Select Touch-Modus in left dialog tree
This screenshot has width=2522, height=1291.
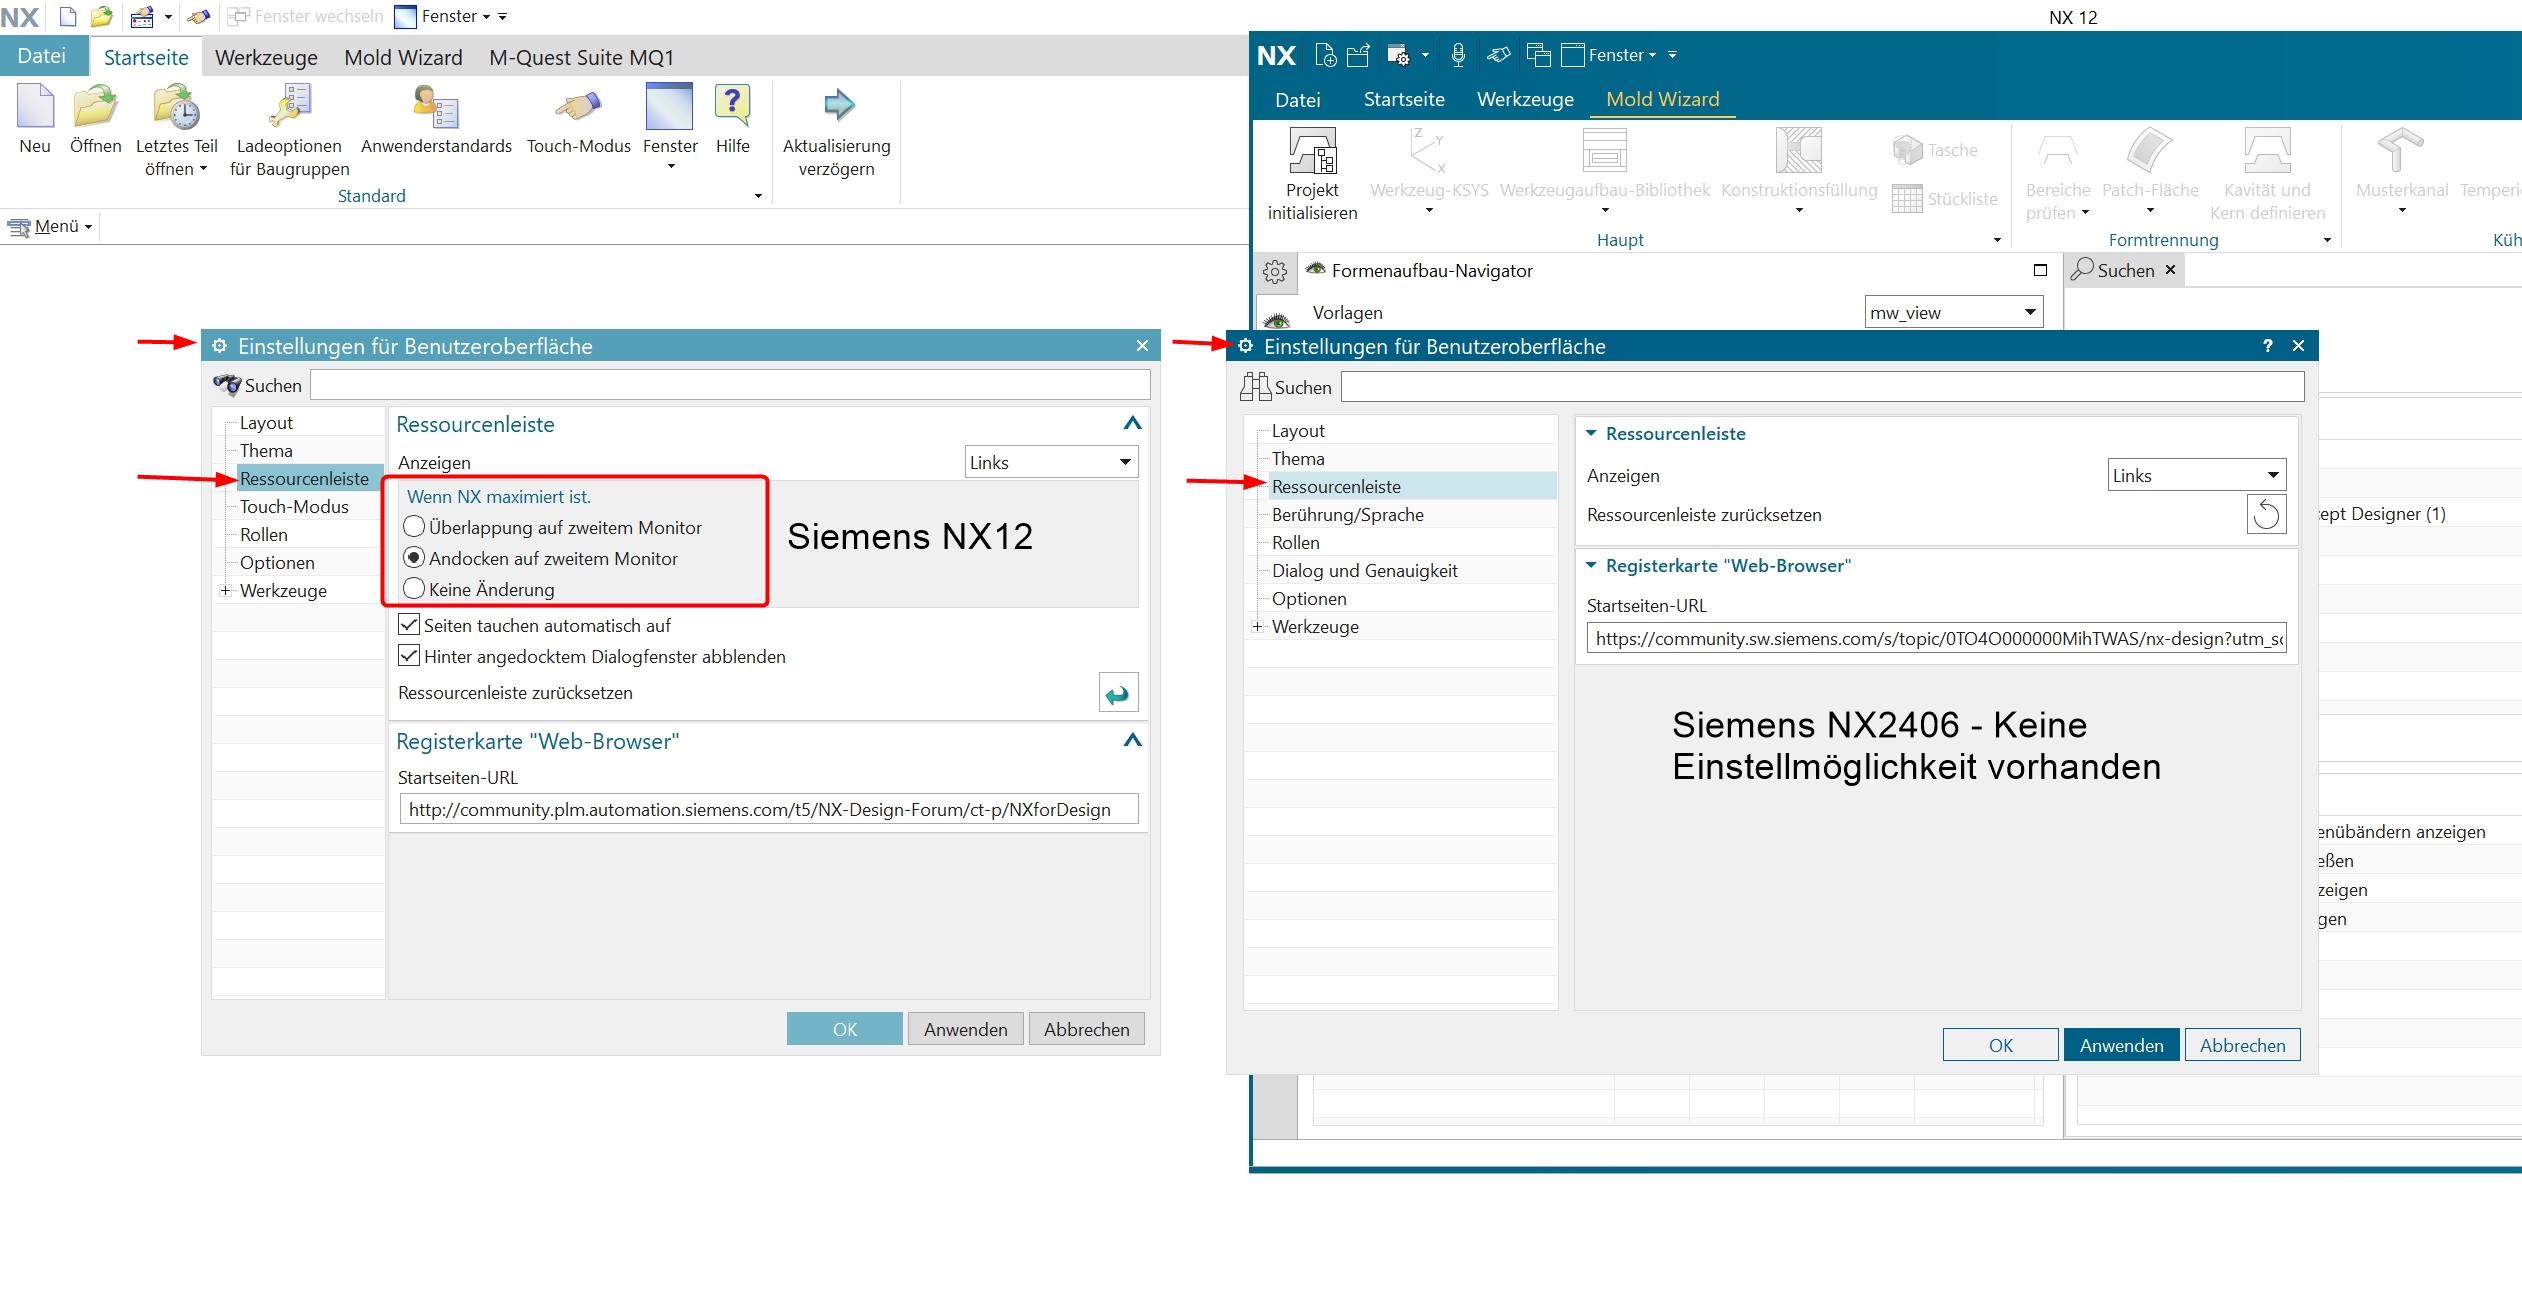[294, 507]
